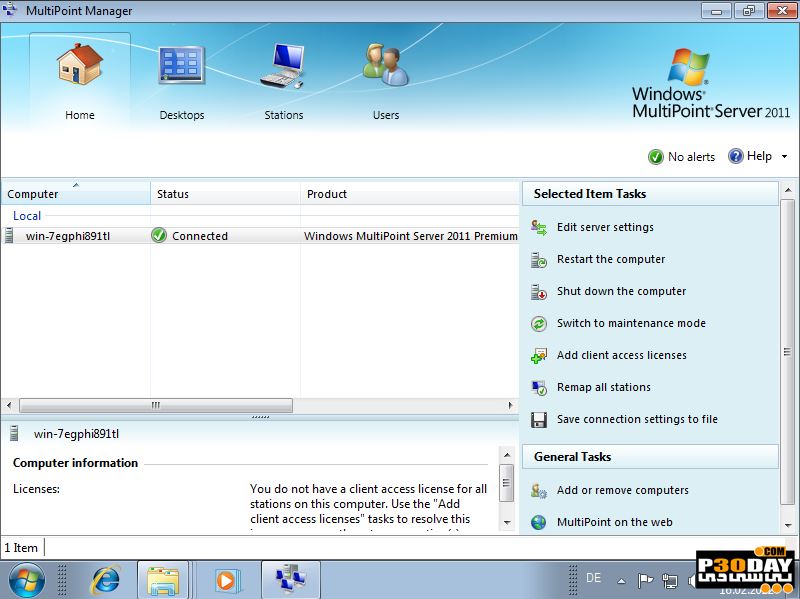Sort by Status column header

tap(226, 194)
